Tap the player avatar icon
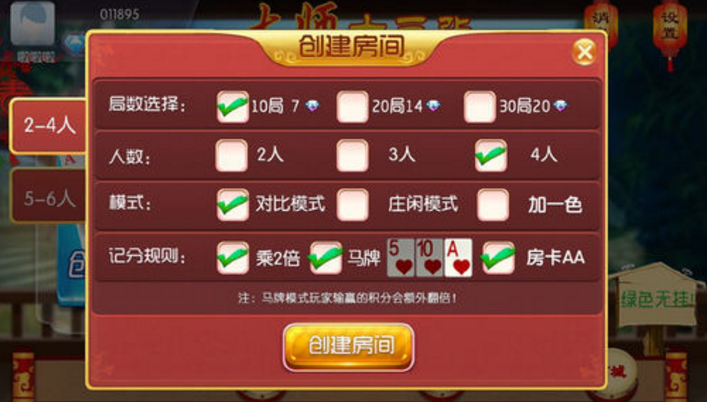Viewport: 707px width, 402px height. coord(32,24)
